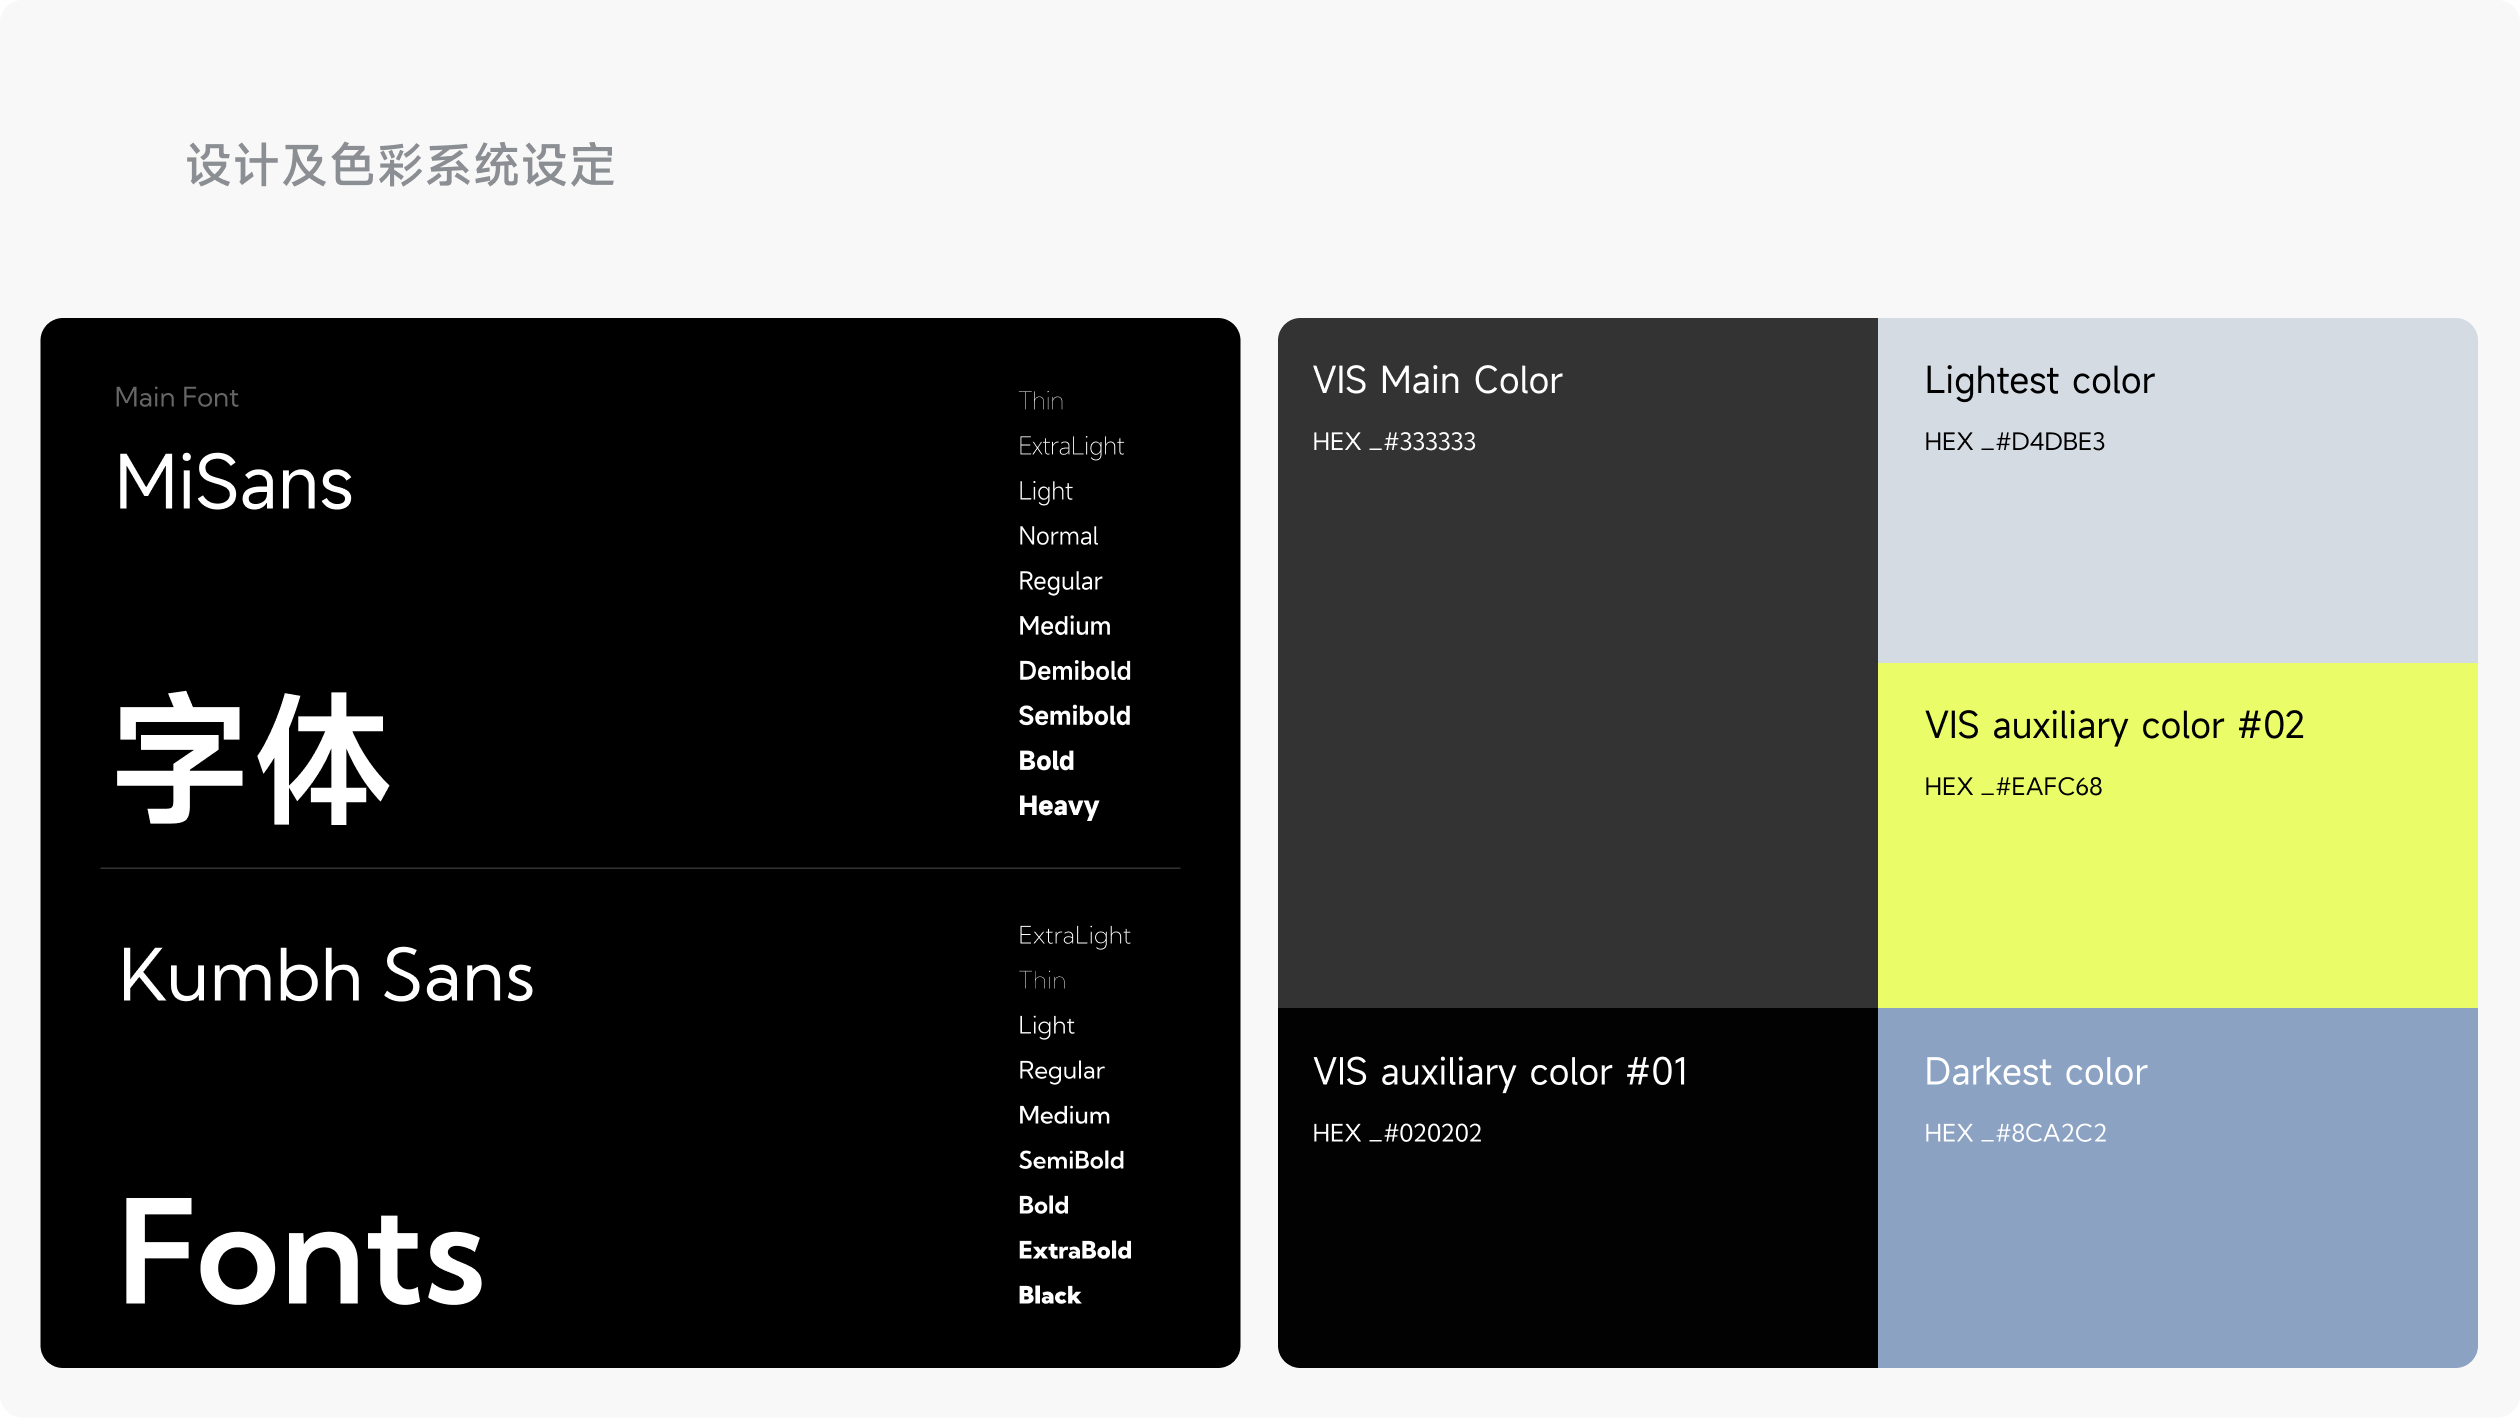Select the Darkest color #8CA2C2 swatch

[x=2177, y=1250]
